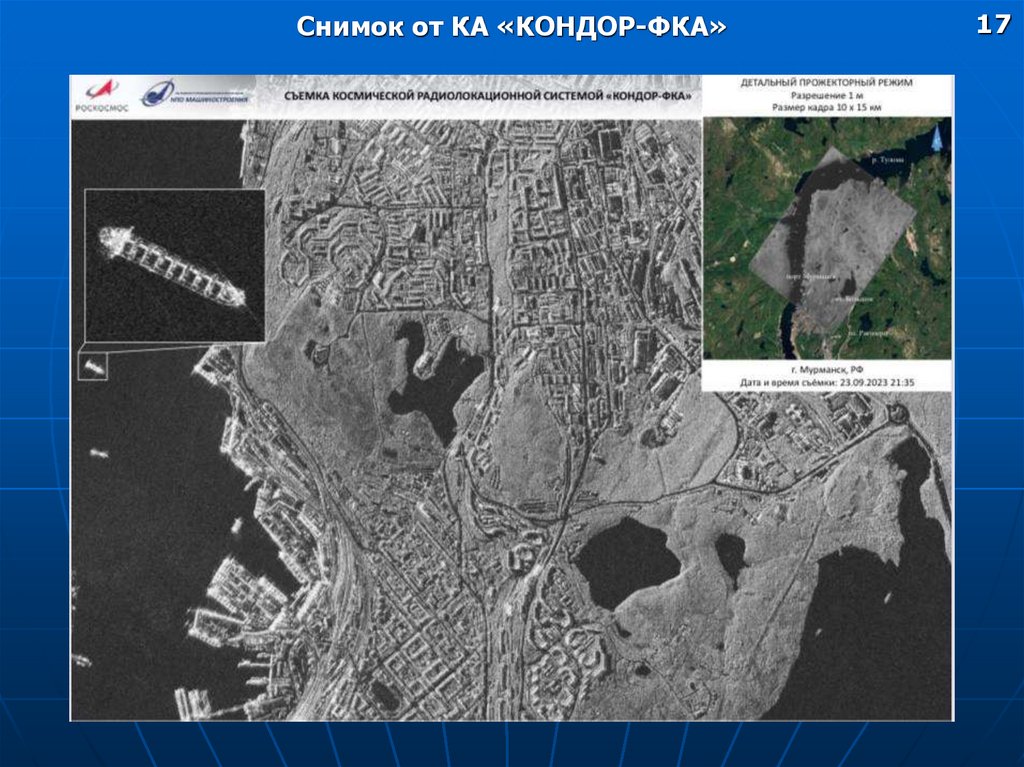Open the enlarged ship inset image

(x=174, y=265)
